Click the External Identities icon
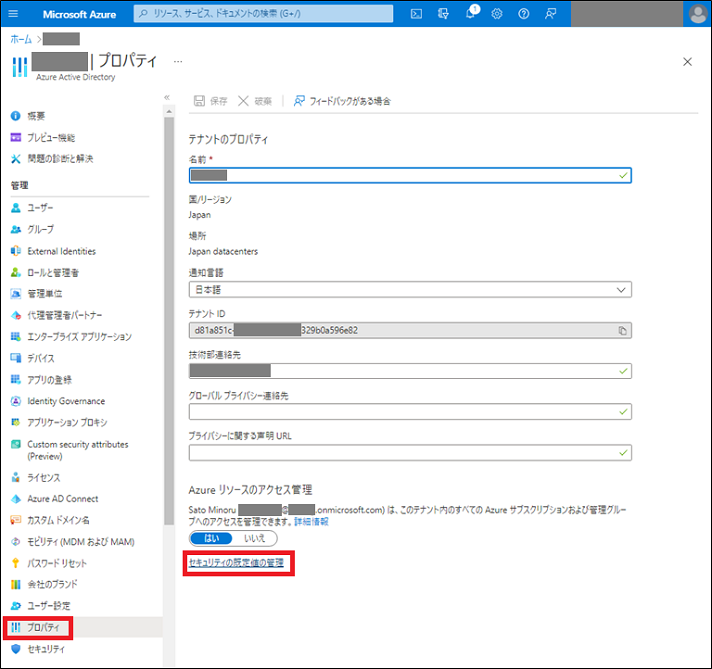This screenshot has height=669, width=712. [x=15, y=251]
